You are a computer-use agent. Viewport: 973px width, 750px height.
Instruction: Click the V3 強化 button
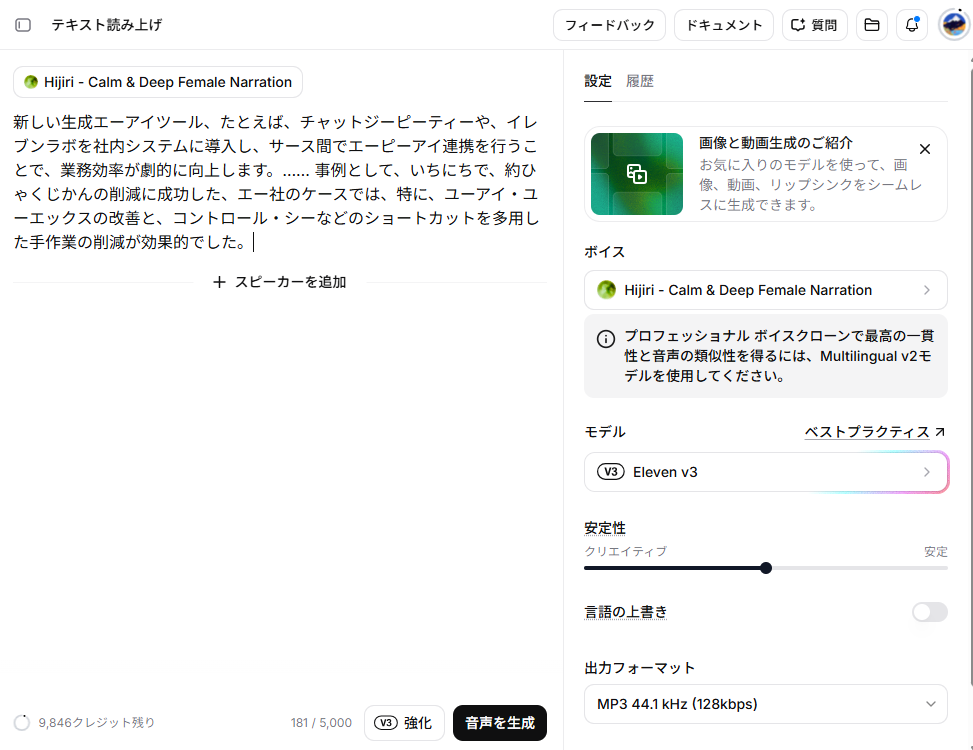tap(404, 723)
